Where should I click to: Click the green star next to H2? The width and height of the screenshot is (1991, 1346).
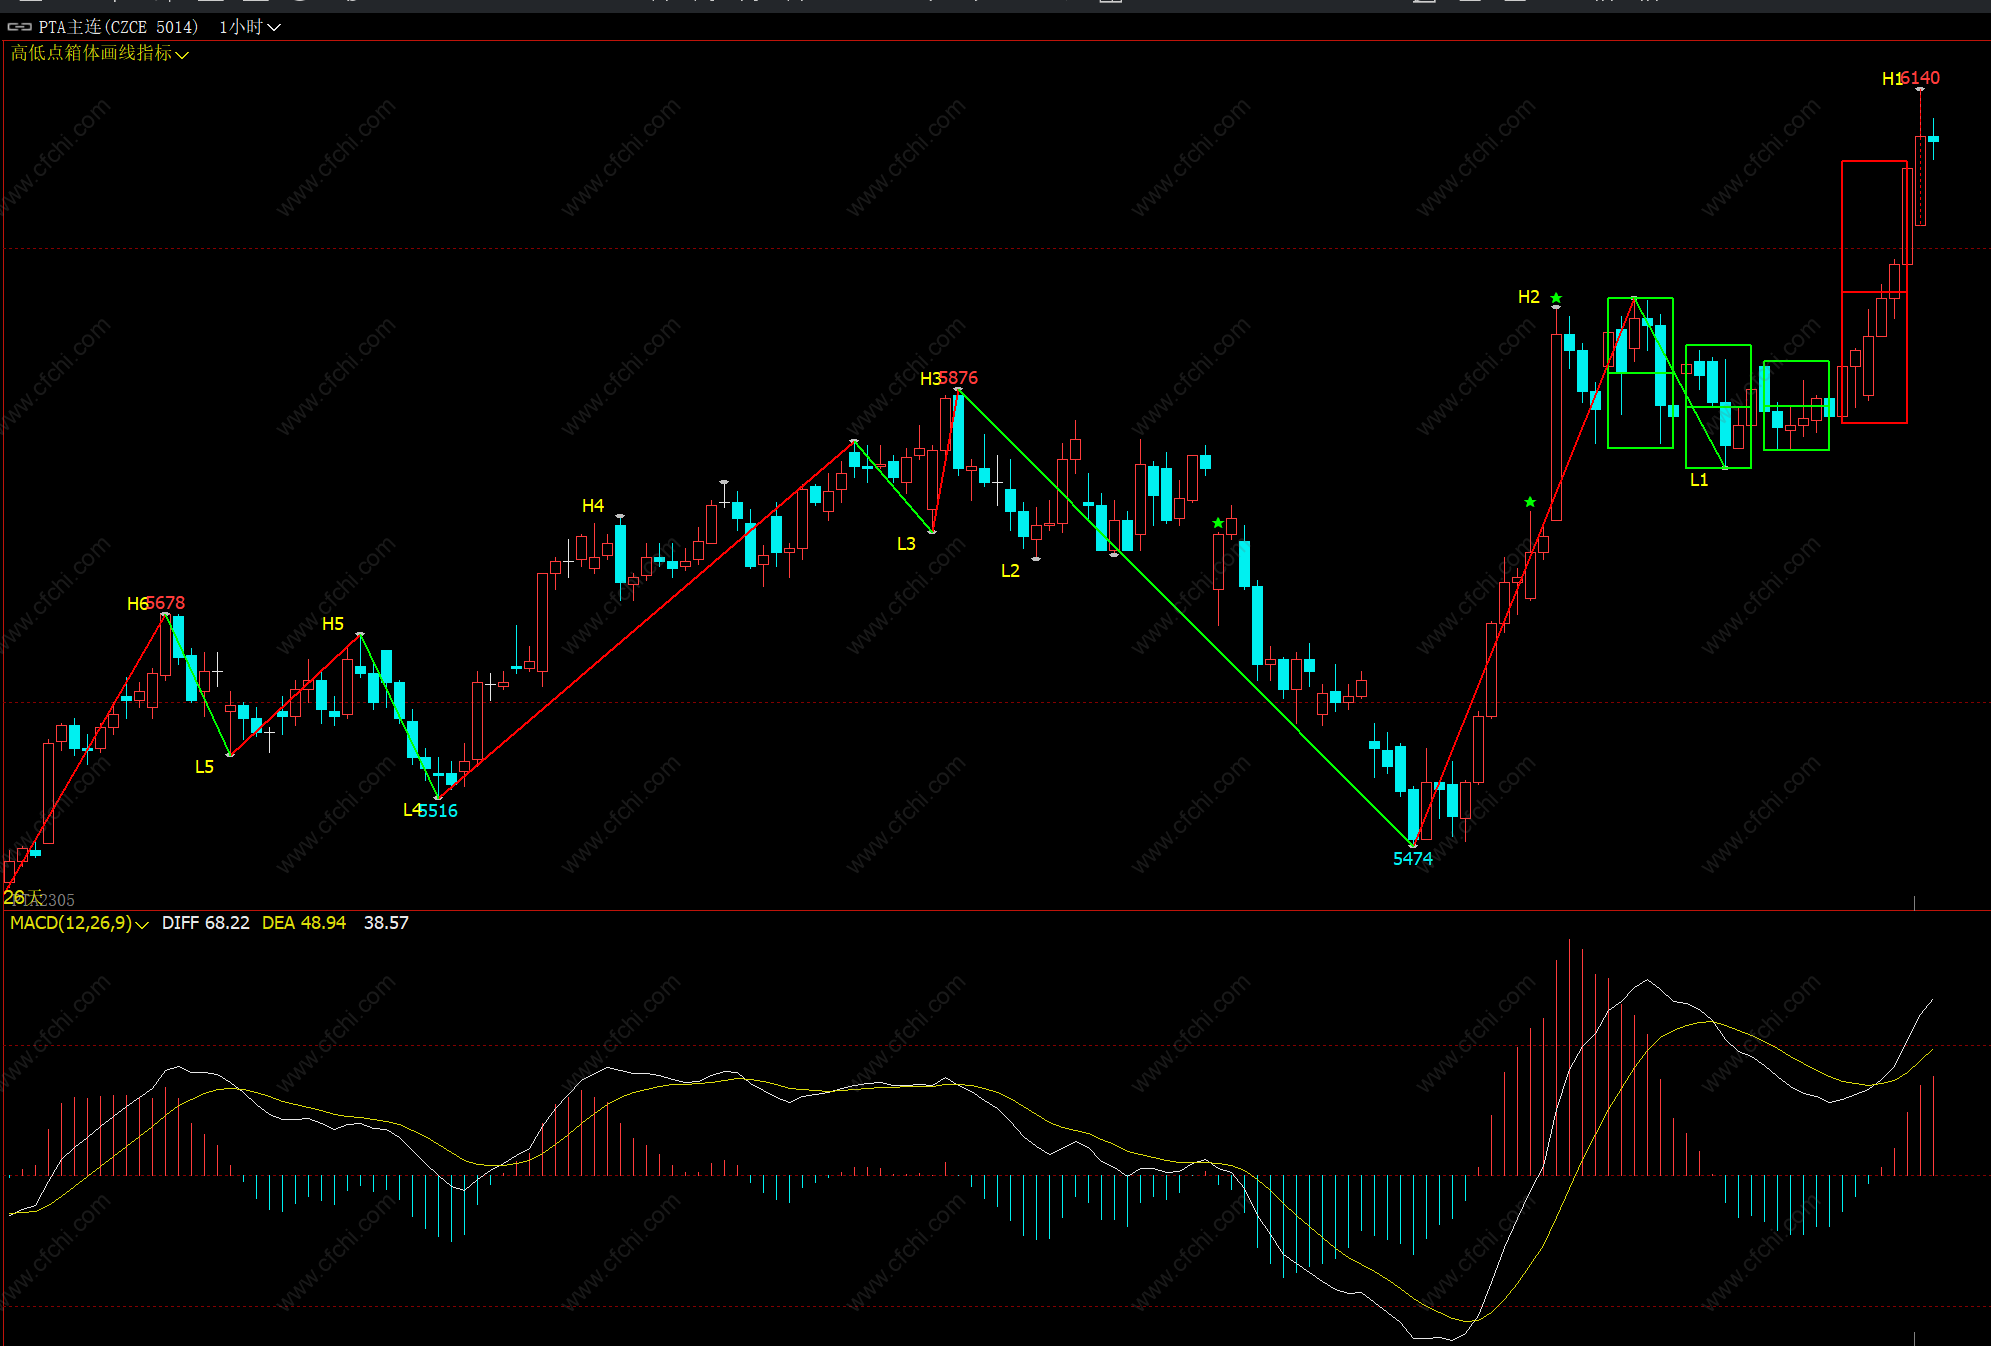[1556, 298]
